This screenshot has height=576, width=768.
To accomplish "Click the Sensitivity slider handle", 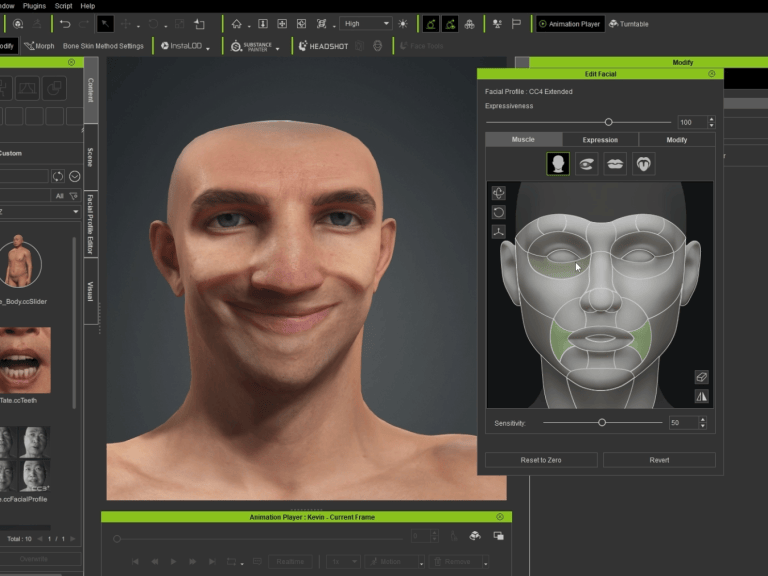I will coord(602,423).
